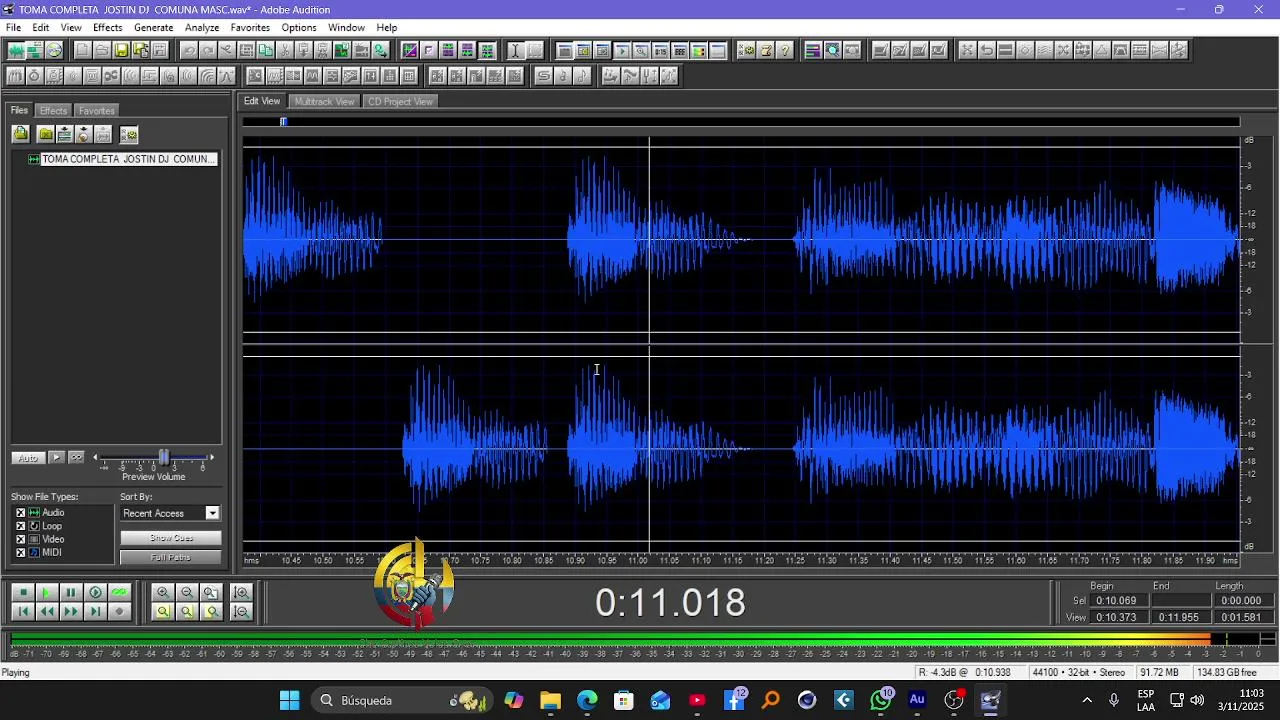Click the Record transport button
Screen dimensions: 1280x720
tap(119, 611)
